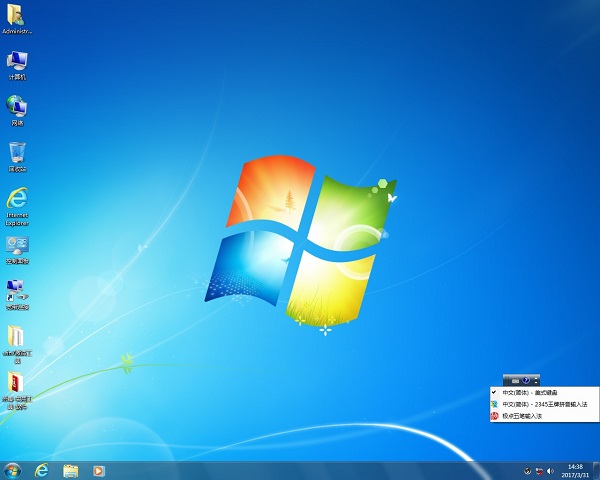Viewport: 600px width, 480px height.
Task: Switch to 2345王牌拼音输入法 in the input menu
Action: point(541,404)
